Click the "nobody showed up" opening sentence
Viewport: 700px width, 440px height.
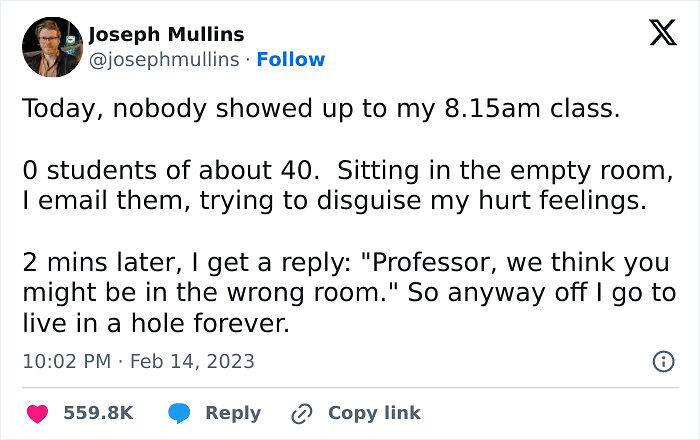321,110
